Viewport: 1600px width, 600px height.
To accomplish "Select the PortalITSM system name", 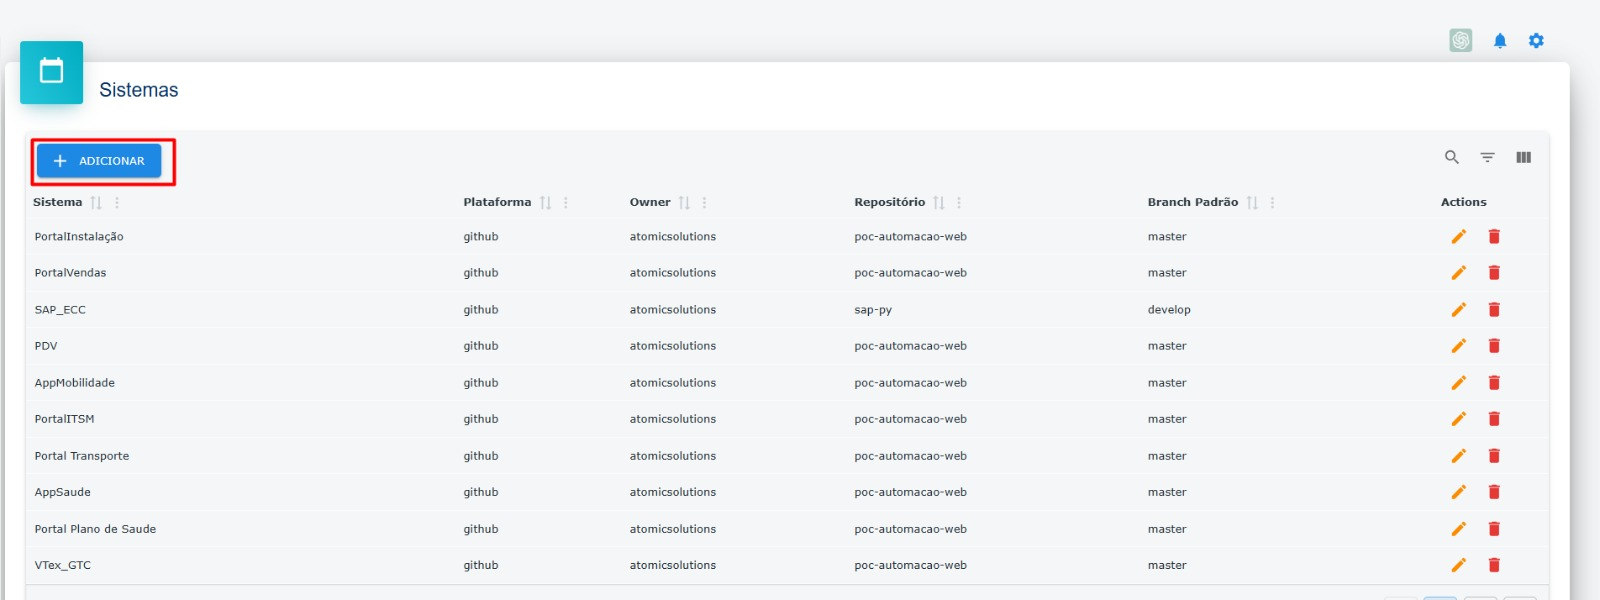I will [x=65, y=419].
